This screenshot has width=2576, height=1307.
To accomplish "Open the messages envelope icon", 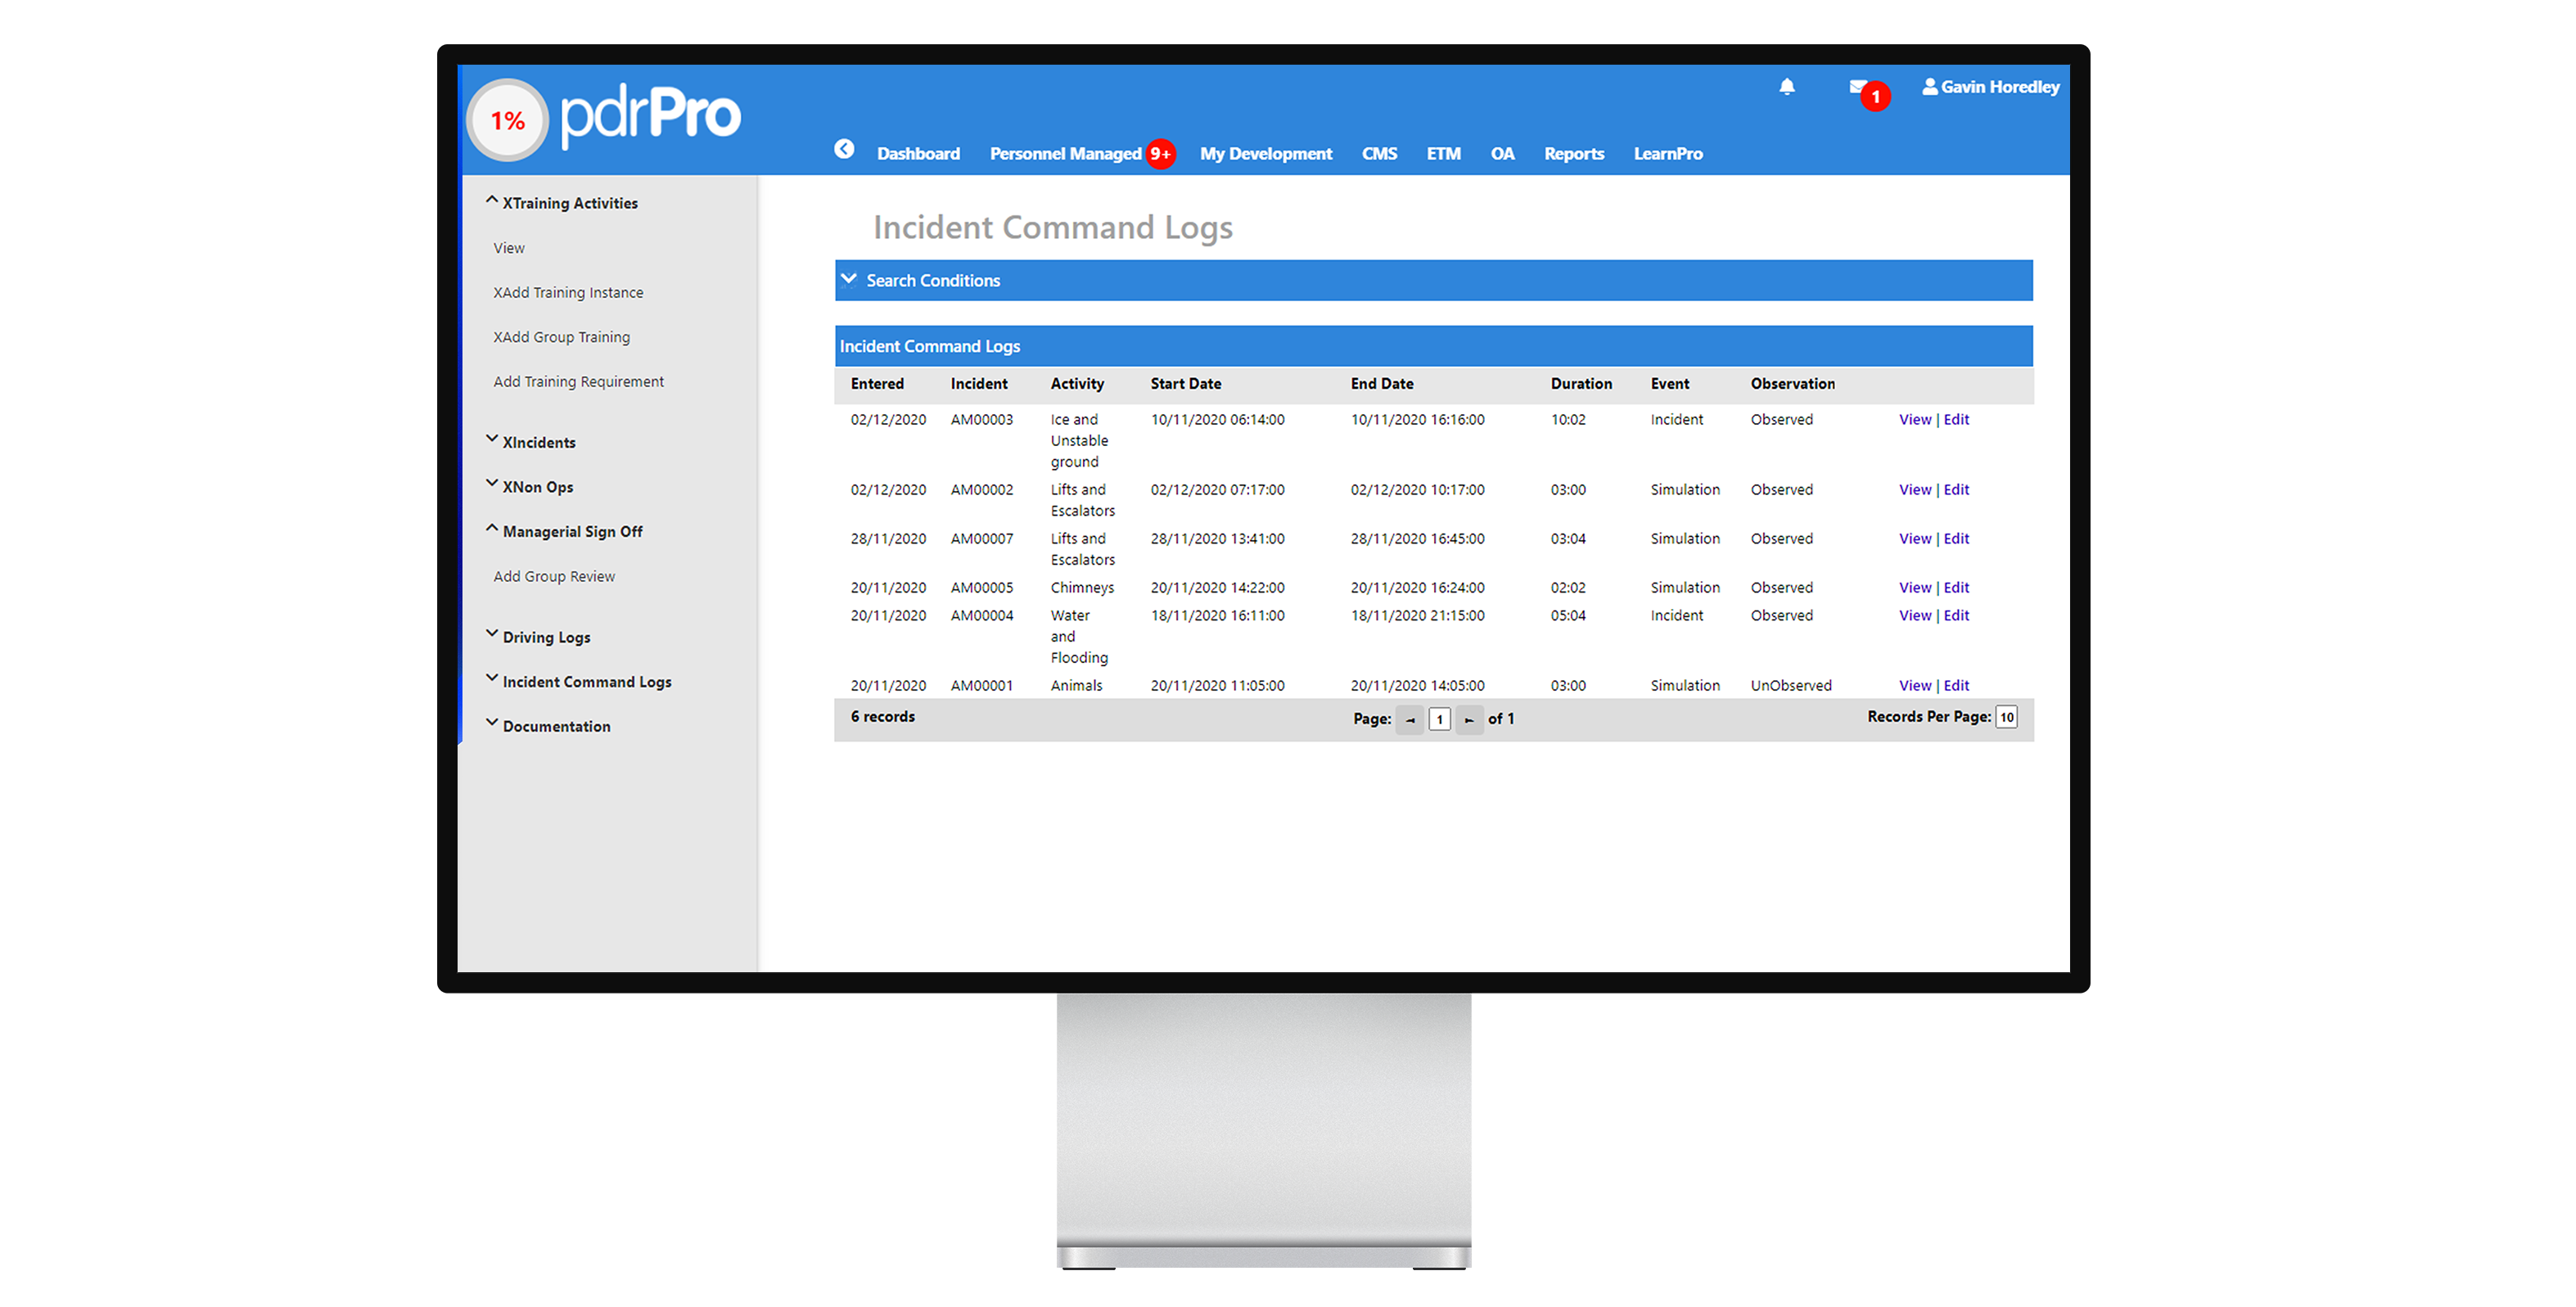I will click(x=1857, y=86).
